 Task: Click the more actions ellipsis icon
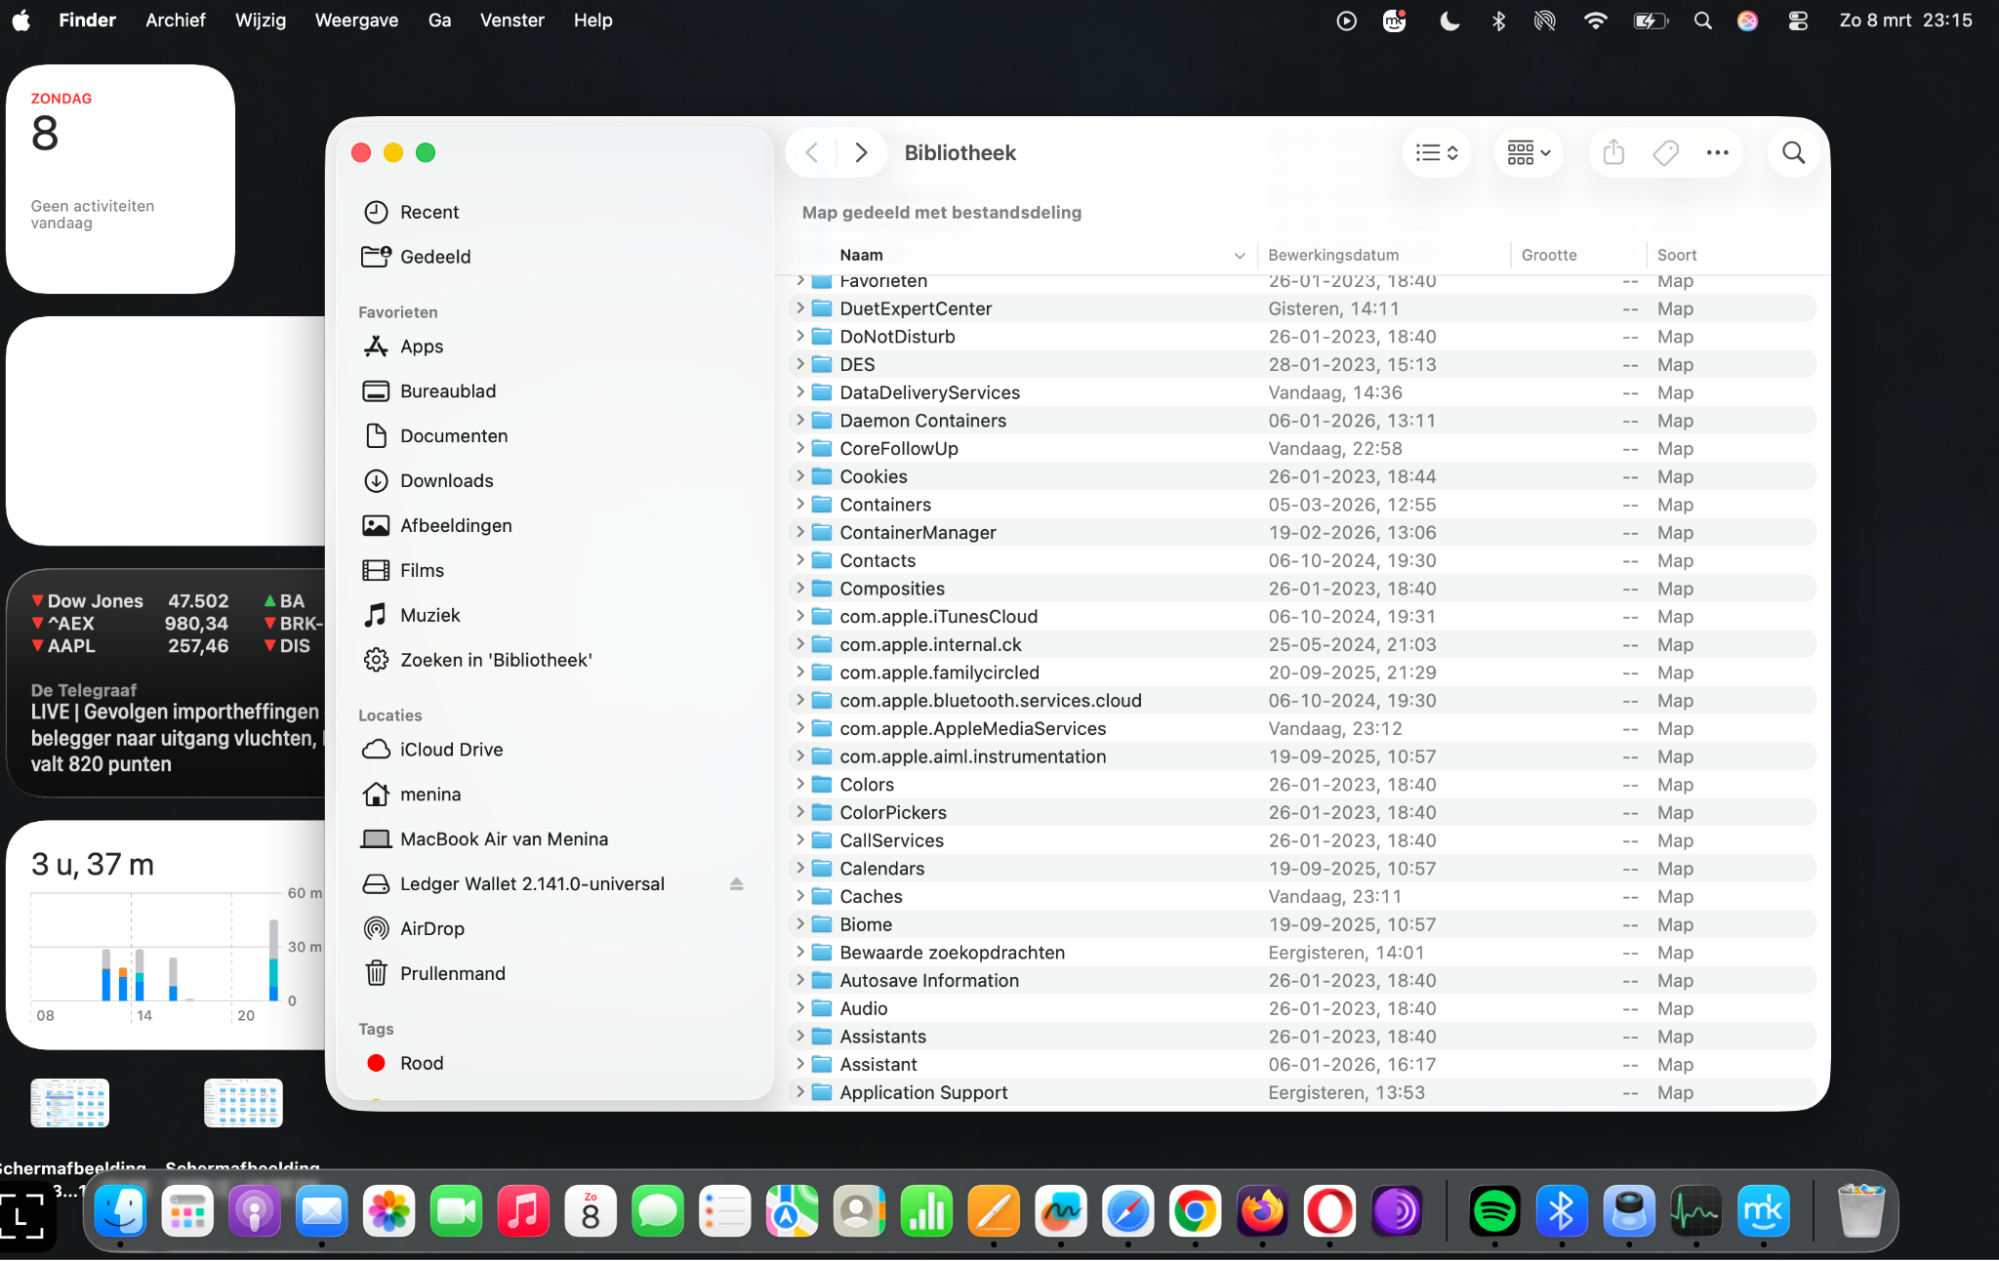1717,152
